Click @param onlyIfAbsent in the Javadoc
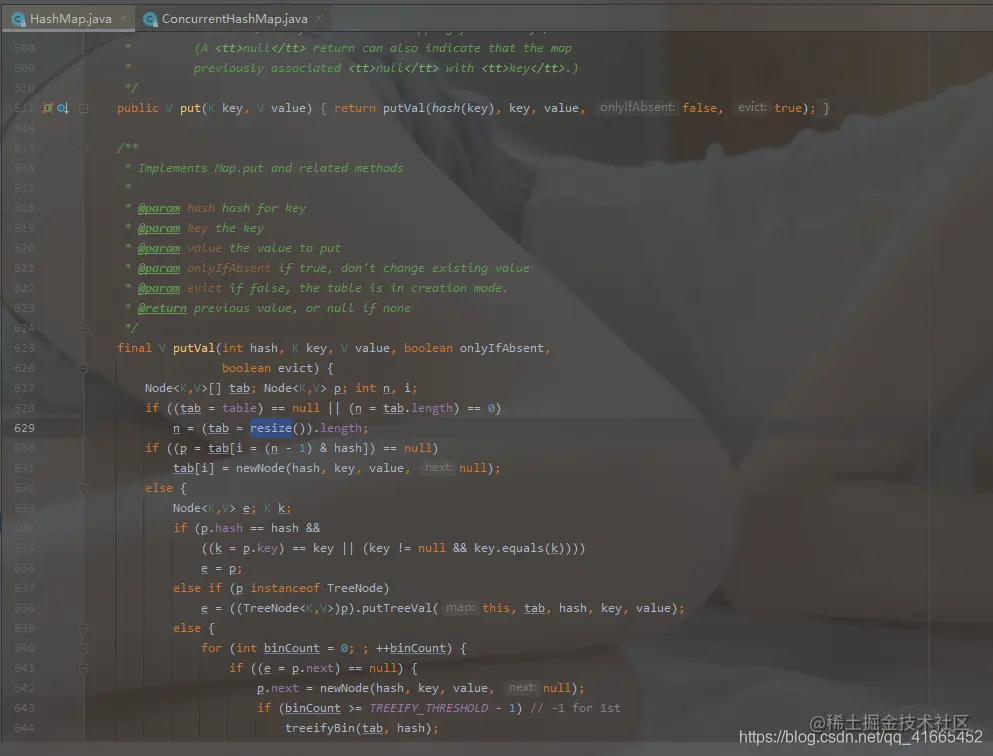Viewport: 993px width, 756px height. coord(204,268)
